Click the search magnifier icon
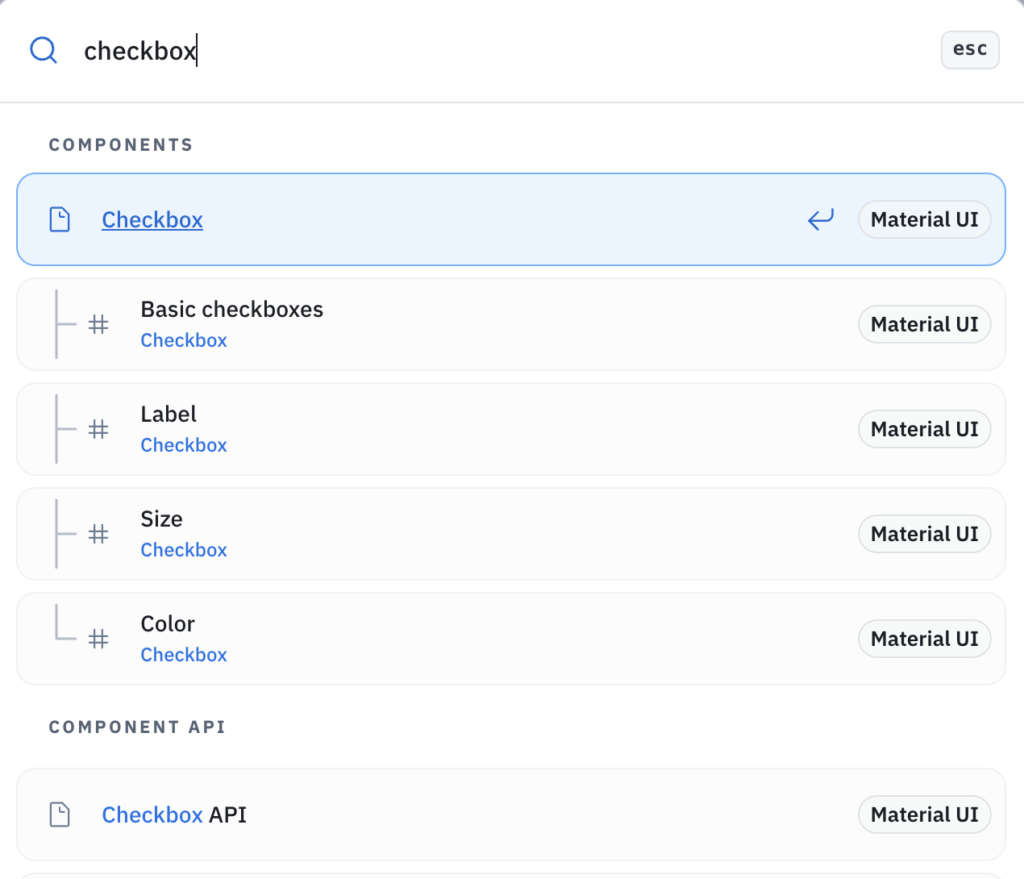This screenshot has width=1024, height=879. (43, 50)
